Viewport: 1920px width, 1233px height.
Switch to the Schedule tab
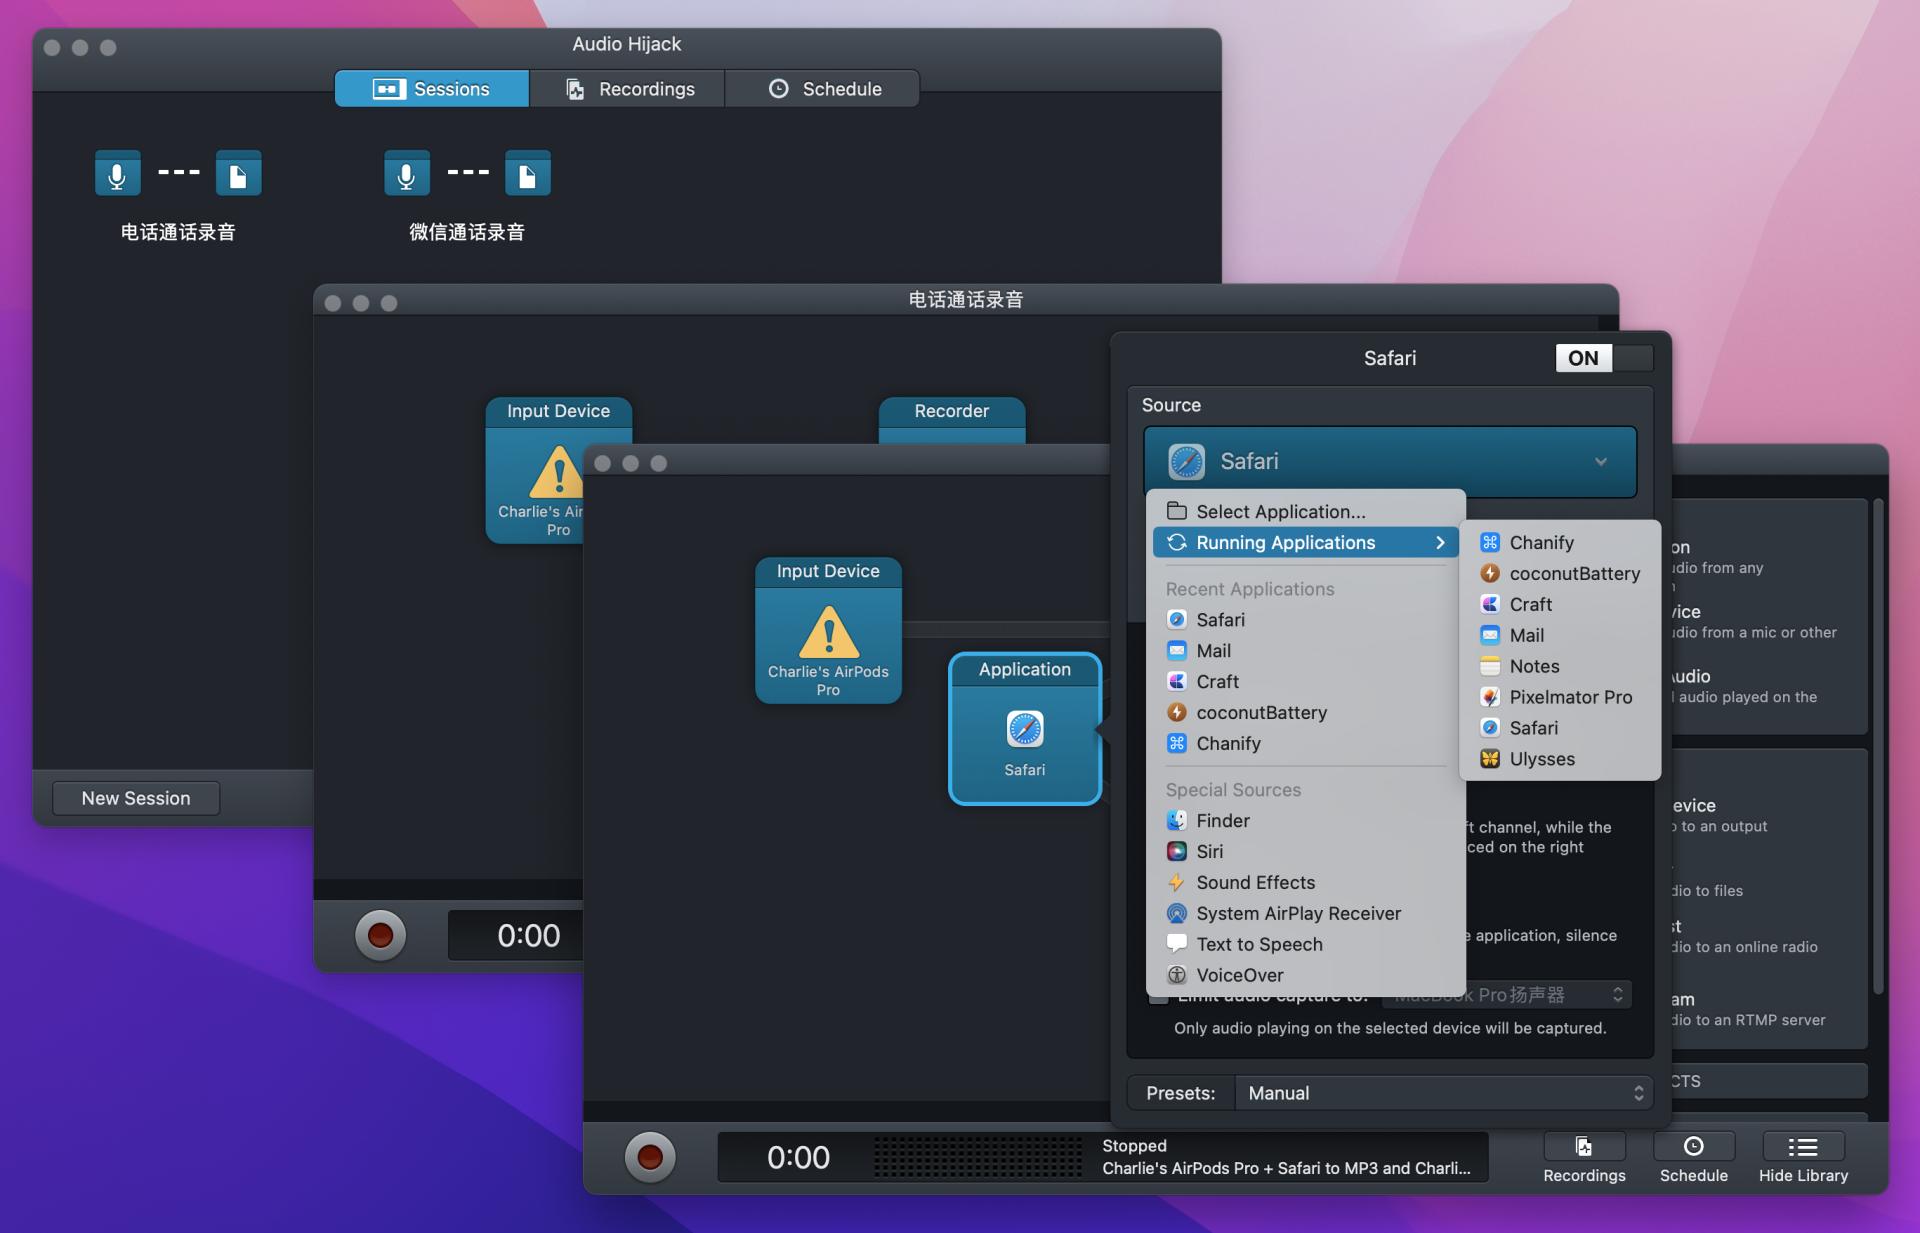coord(823,89)
